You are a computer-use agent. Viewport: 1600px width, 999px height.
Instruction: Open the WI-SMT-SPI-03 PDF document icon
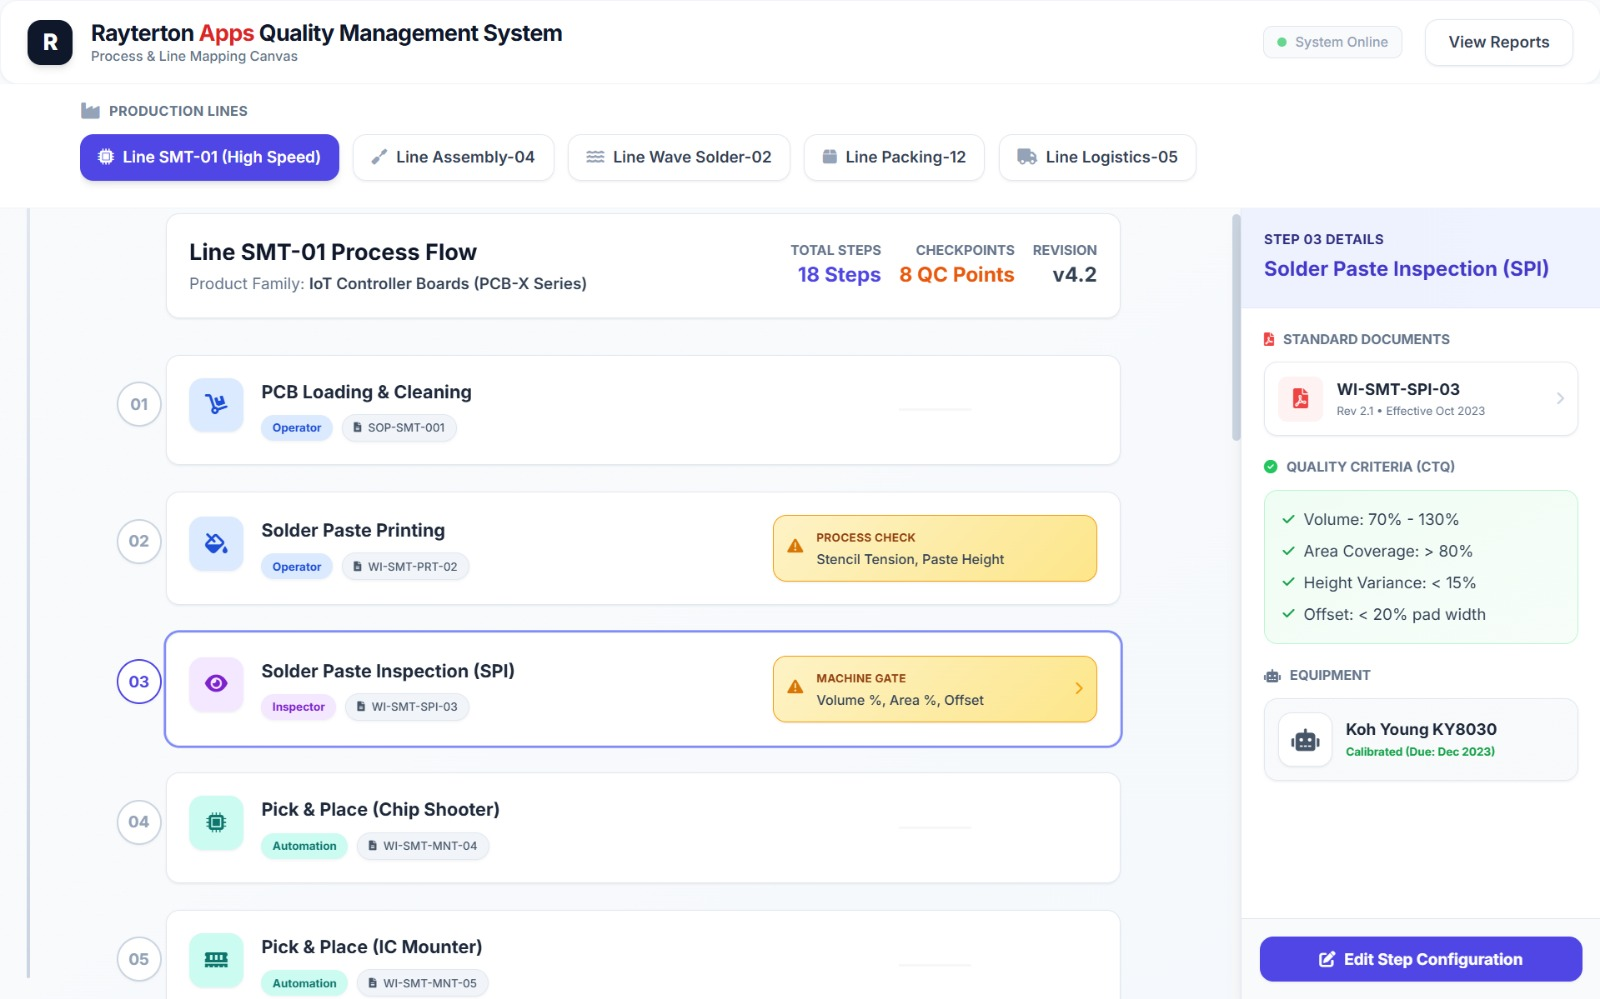pos(1298,398)
